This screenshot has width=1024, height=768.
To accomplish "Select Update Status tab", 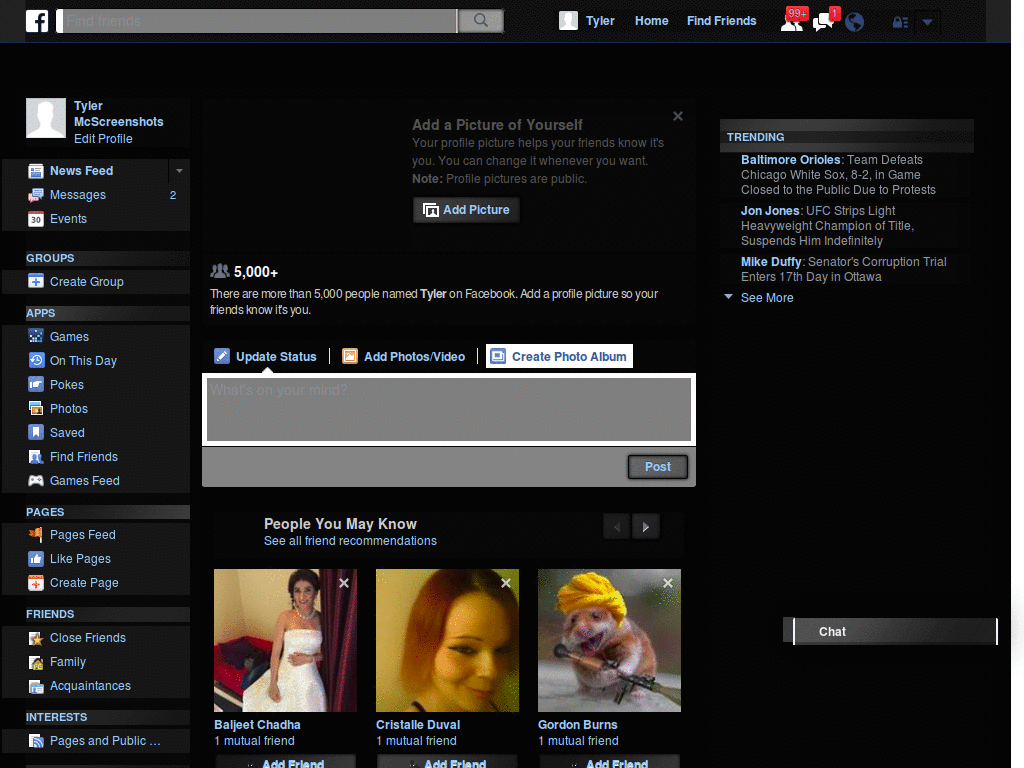I will [x=266, y=357].
